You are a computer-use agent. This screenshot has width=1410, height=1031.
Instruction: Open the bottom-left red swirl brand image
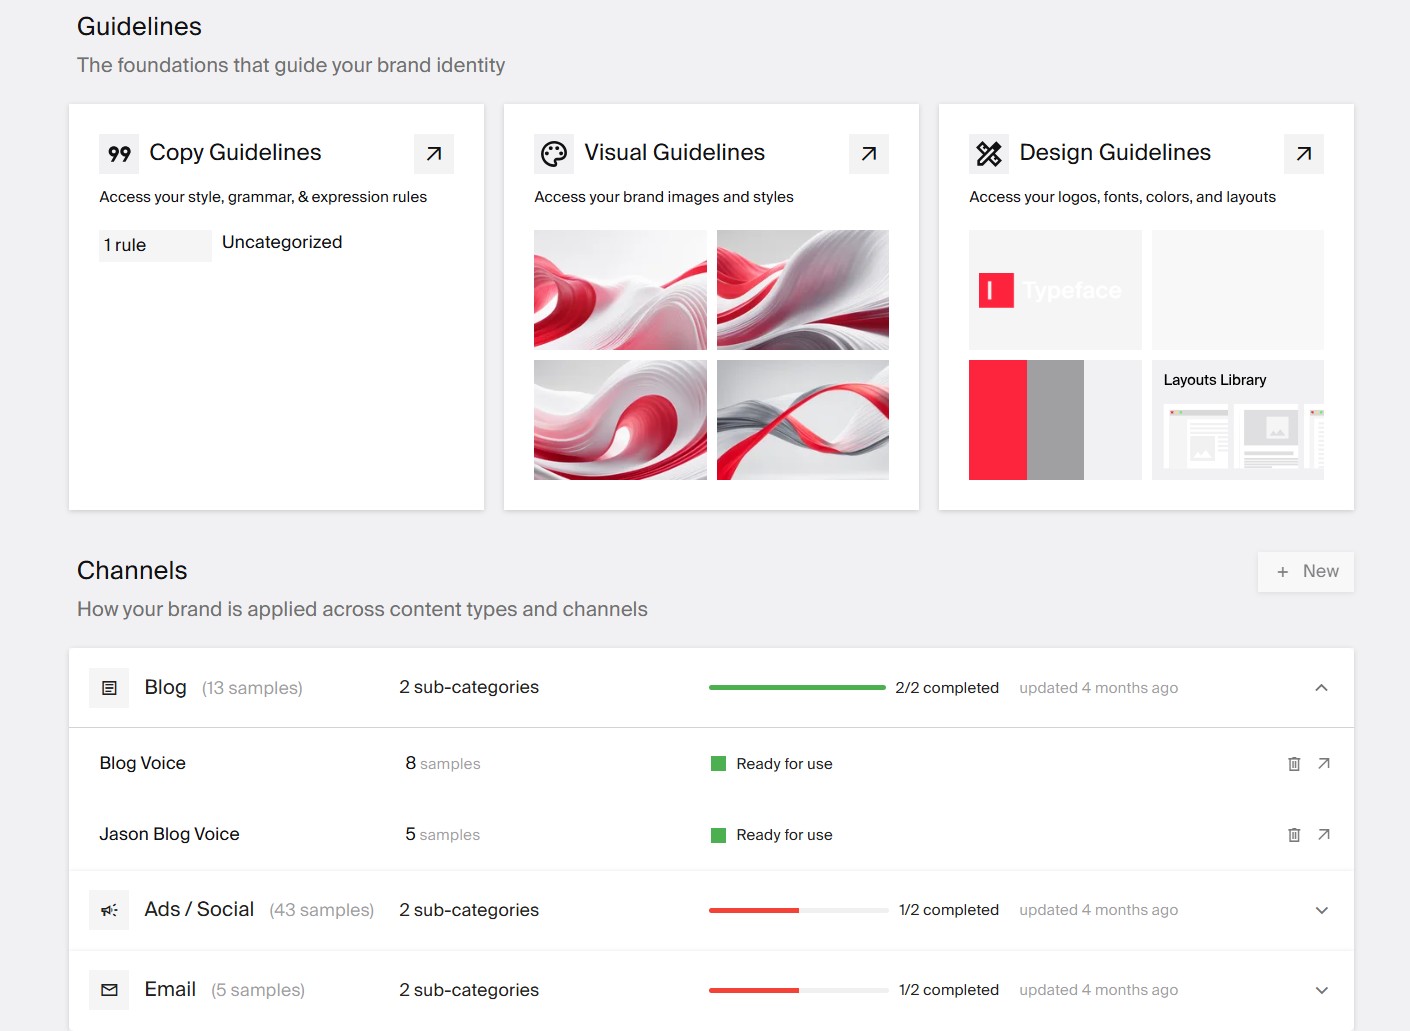tap(620, 420)
